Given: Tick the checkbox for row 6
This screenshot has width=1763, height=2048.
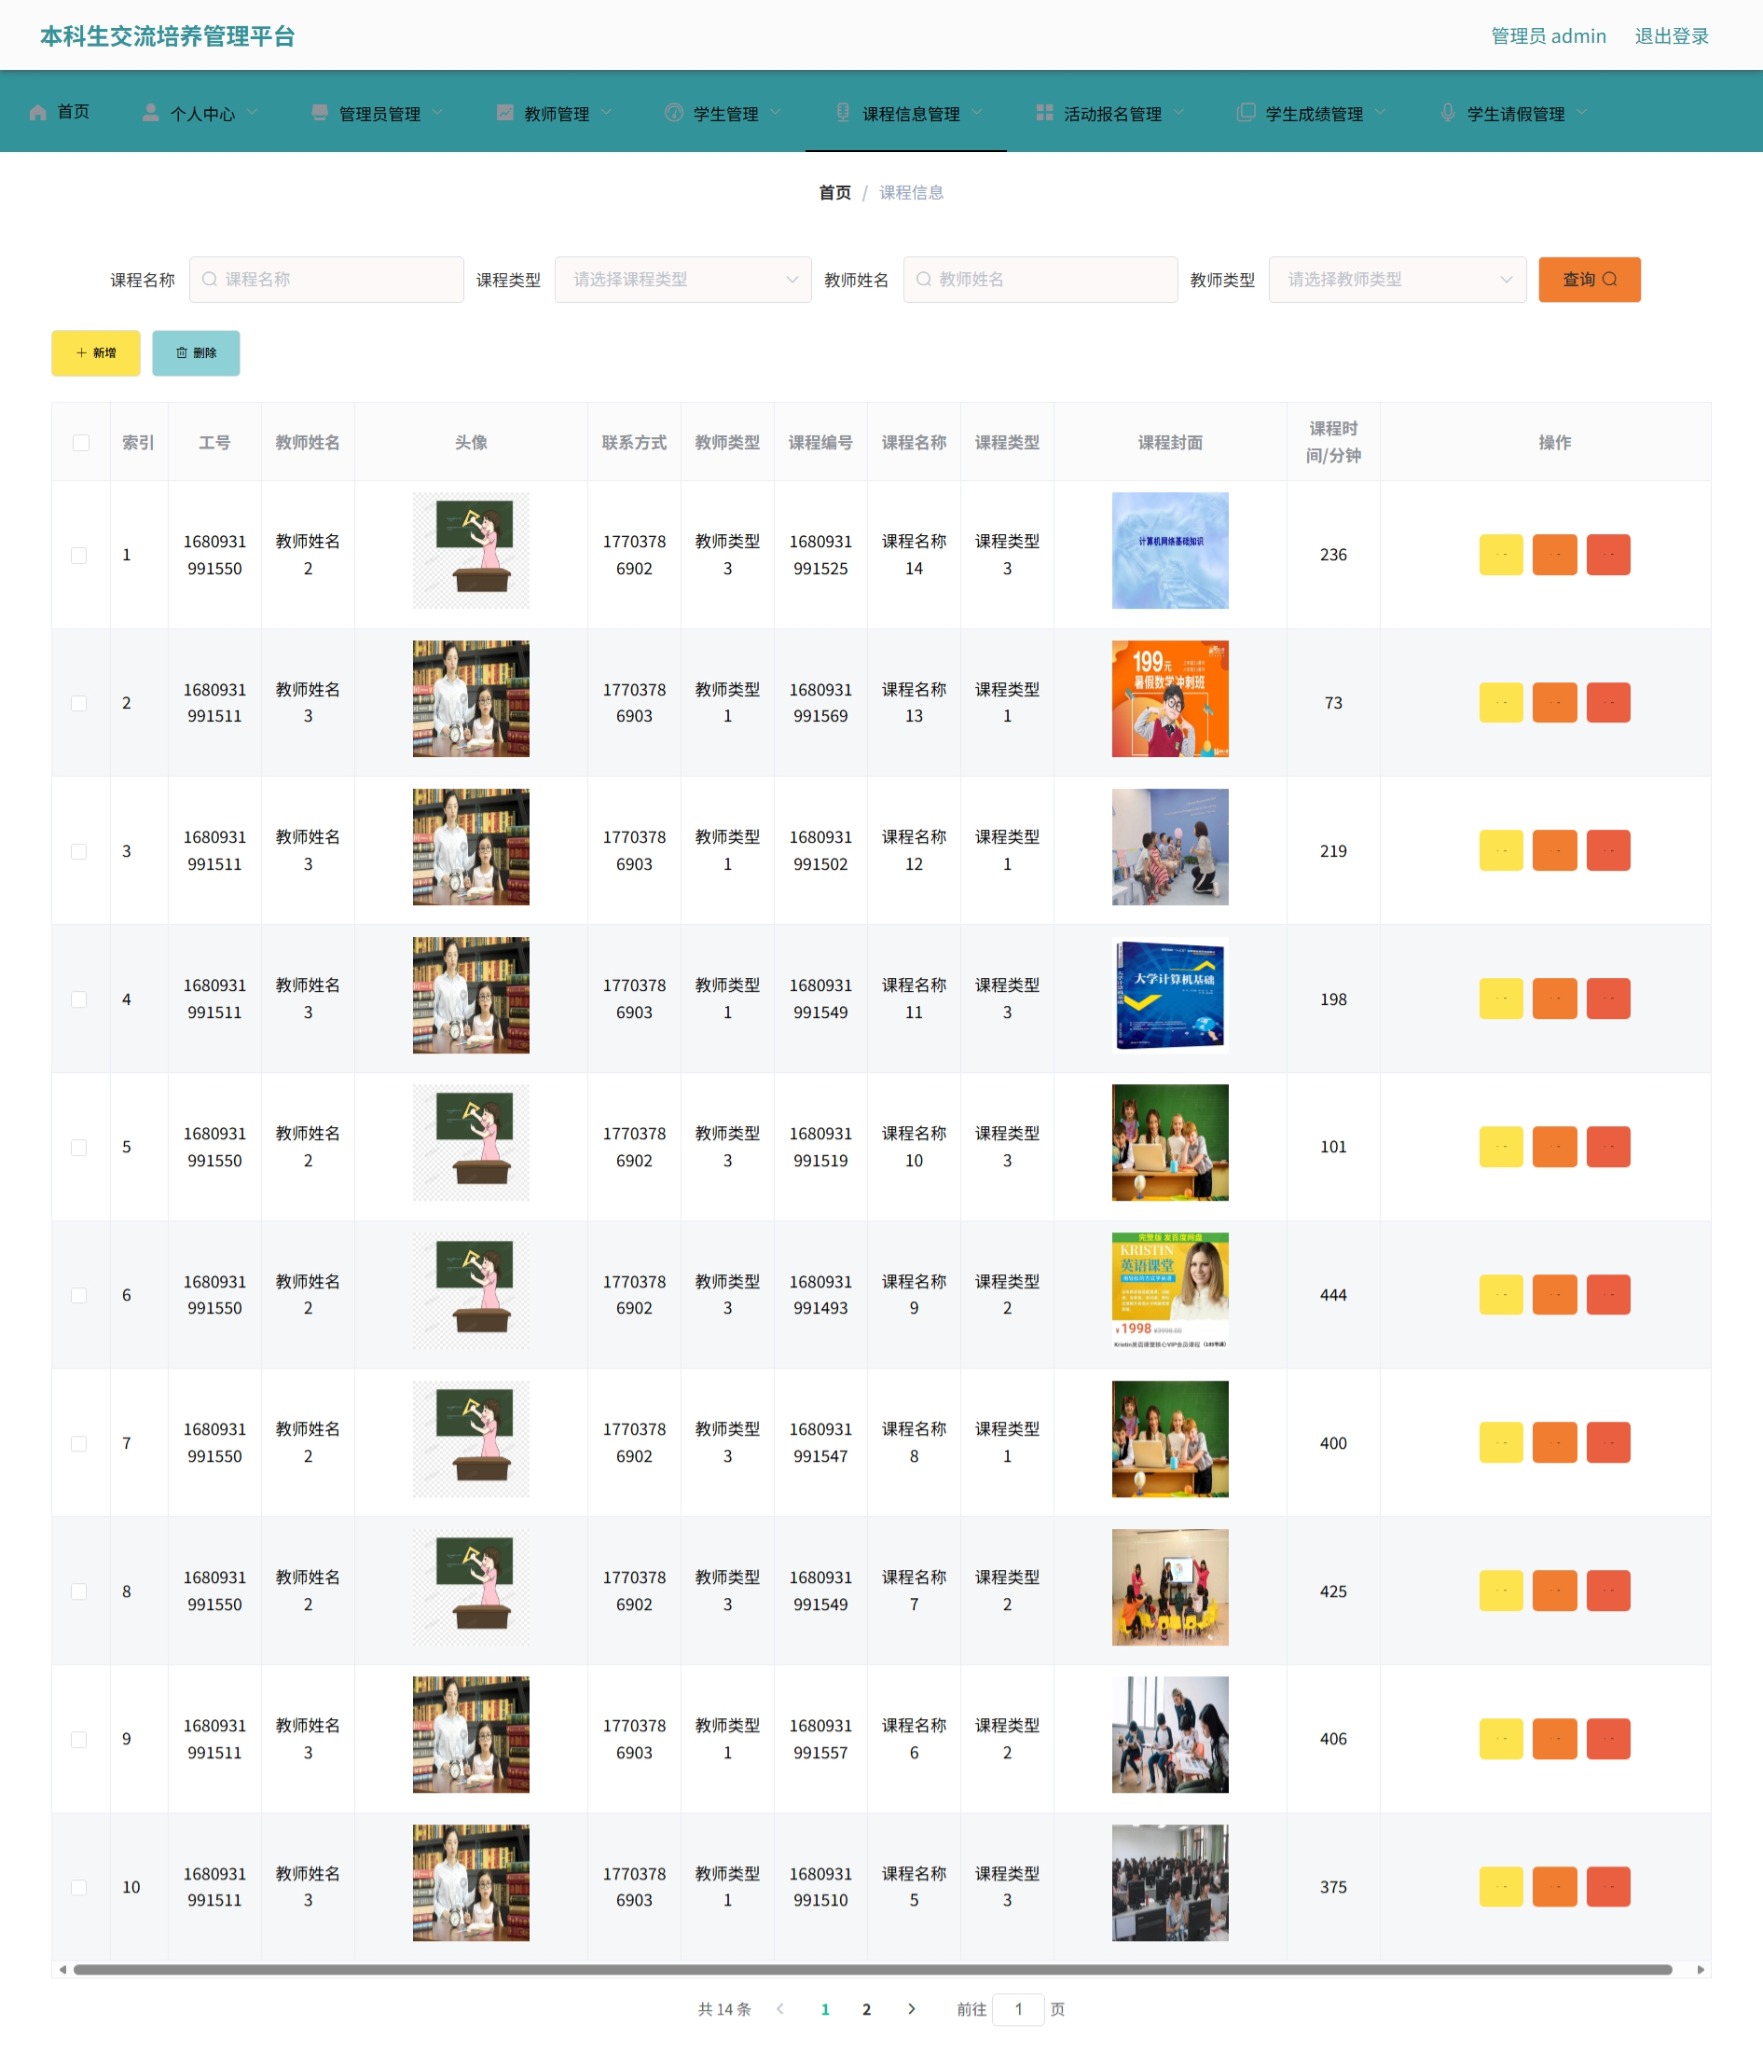Looking at the screenshot, I should (79, 1295).
